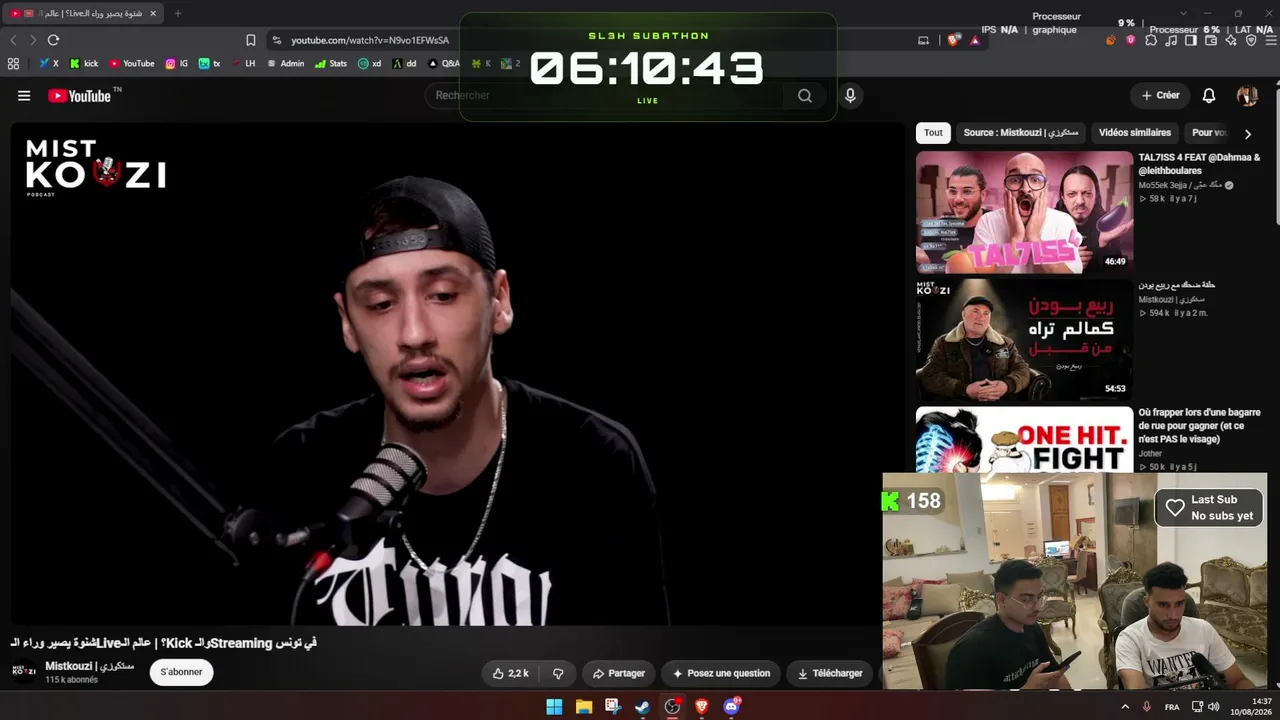
Task: Select the Source : Mistkouzi filter chip
Action: (x=1021, y=133)
